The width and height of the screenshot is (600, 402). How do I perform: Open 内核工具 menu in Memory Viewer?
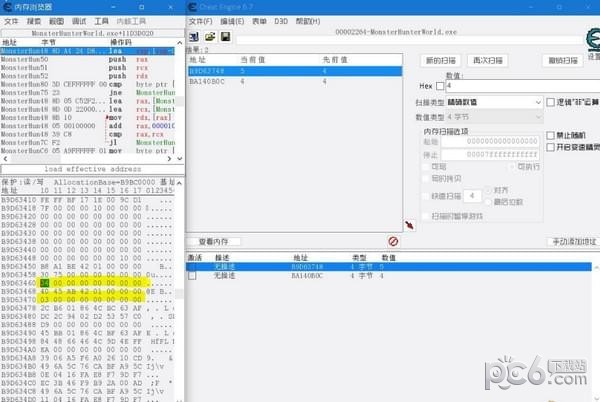pyautogui.click(x=131, y=21)
